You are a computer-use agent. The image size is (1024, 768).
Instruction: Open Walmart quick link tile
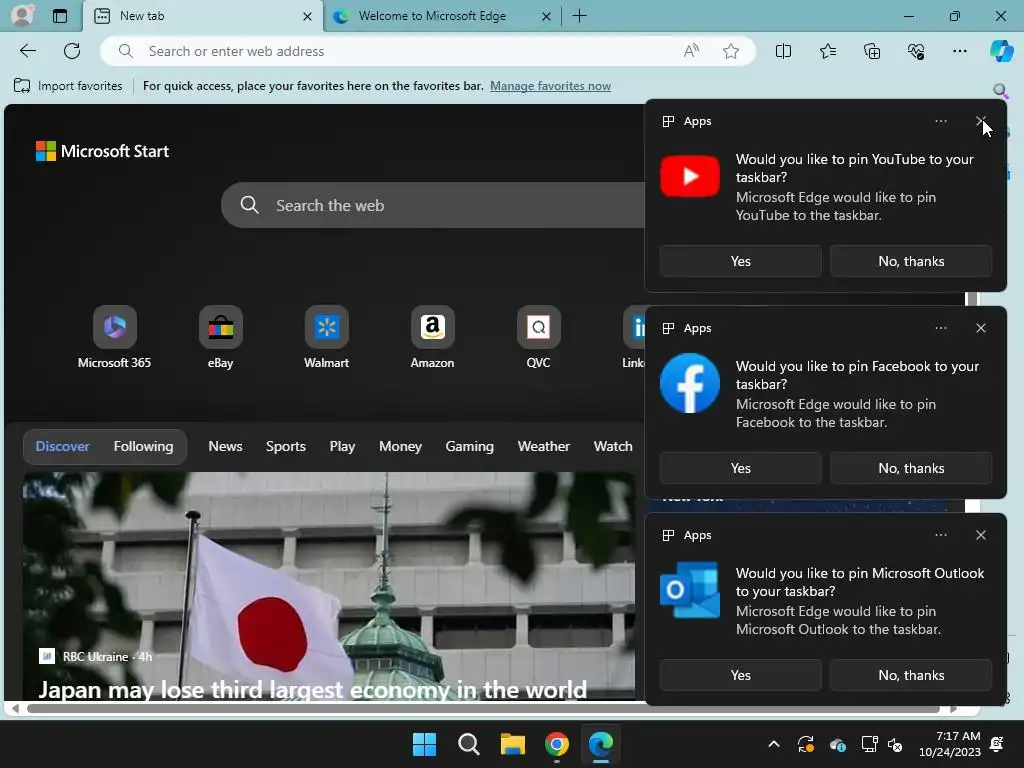(x=327, y=338)
